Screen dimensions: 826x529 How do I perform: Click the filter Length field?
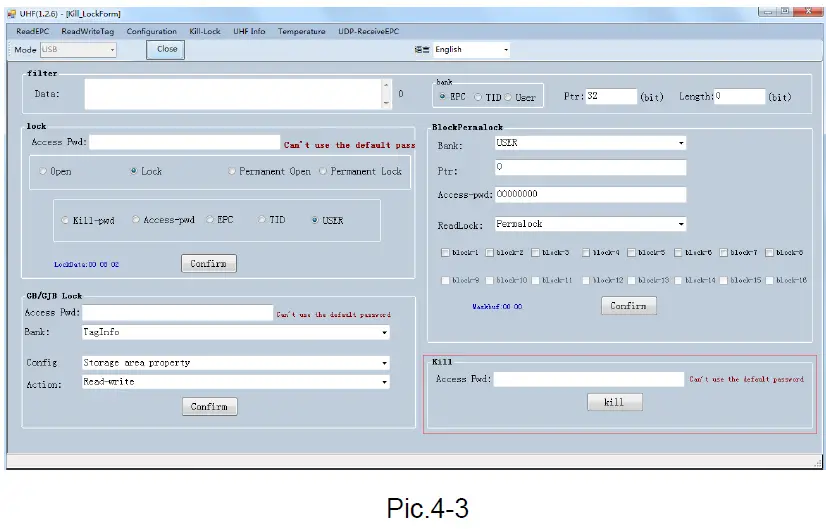739,96
